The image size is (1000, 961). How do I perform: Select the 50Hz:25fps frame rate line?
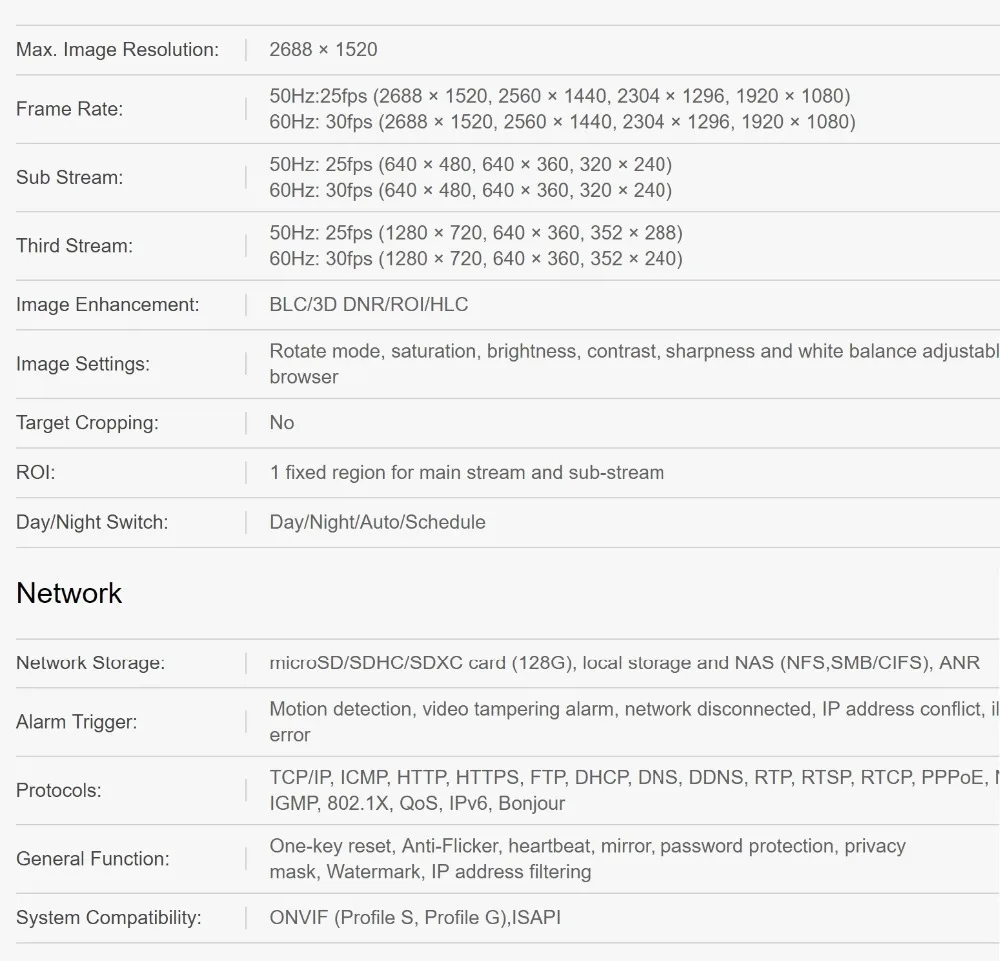click(560, 96)
